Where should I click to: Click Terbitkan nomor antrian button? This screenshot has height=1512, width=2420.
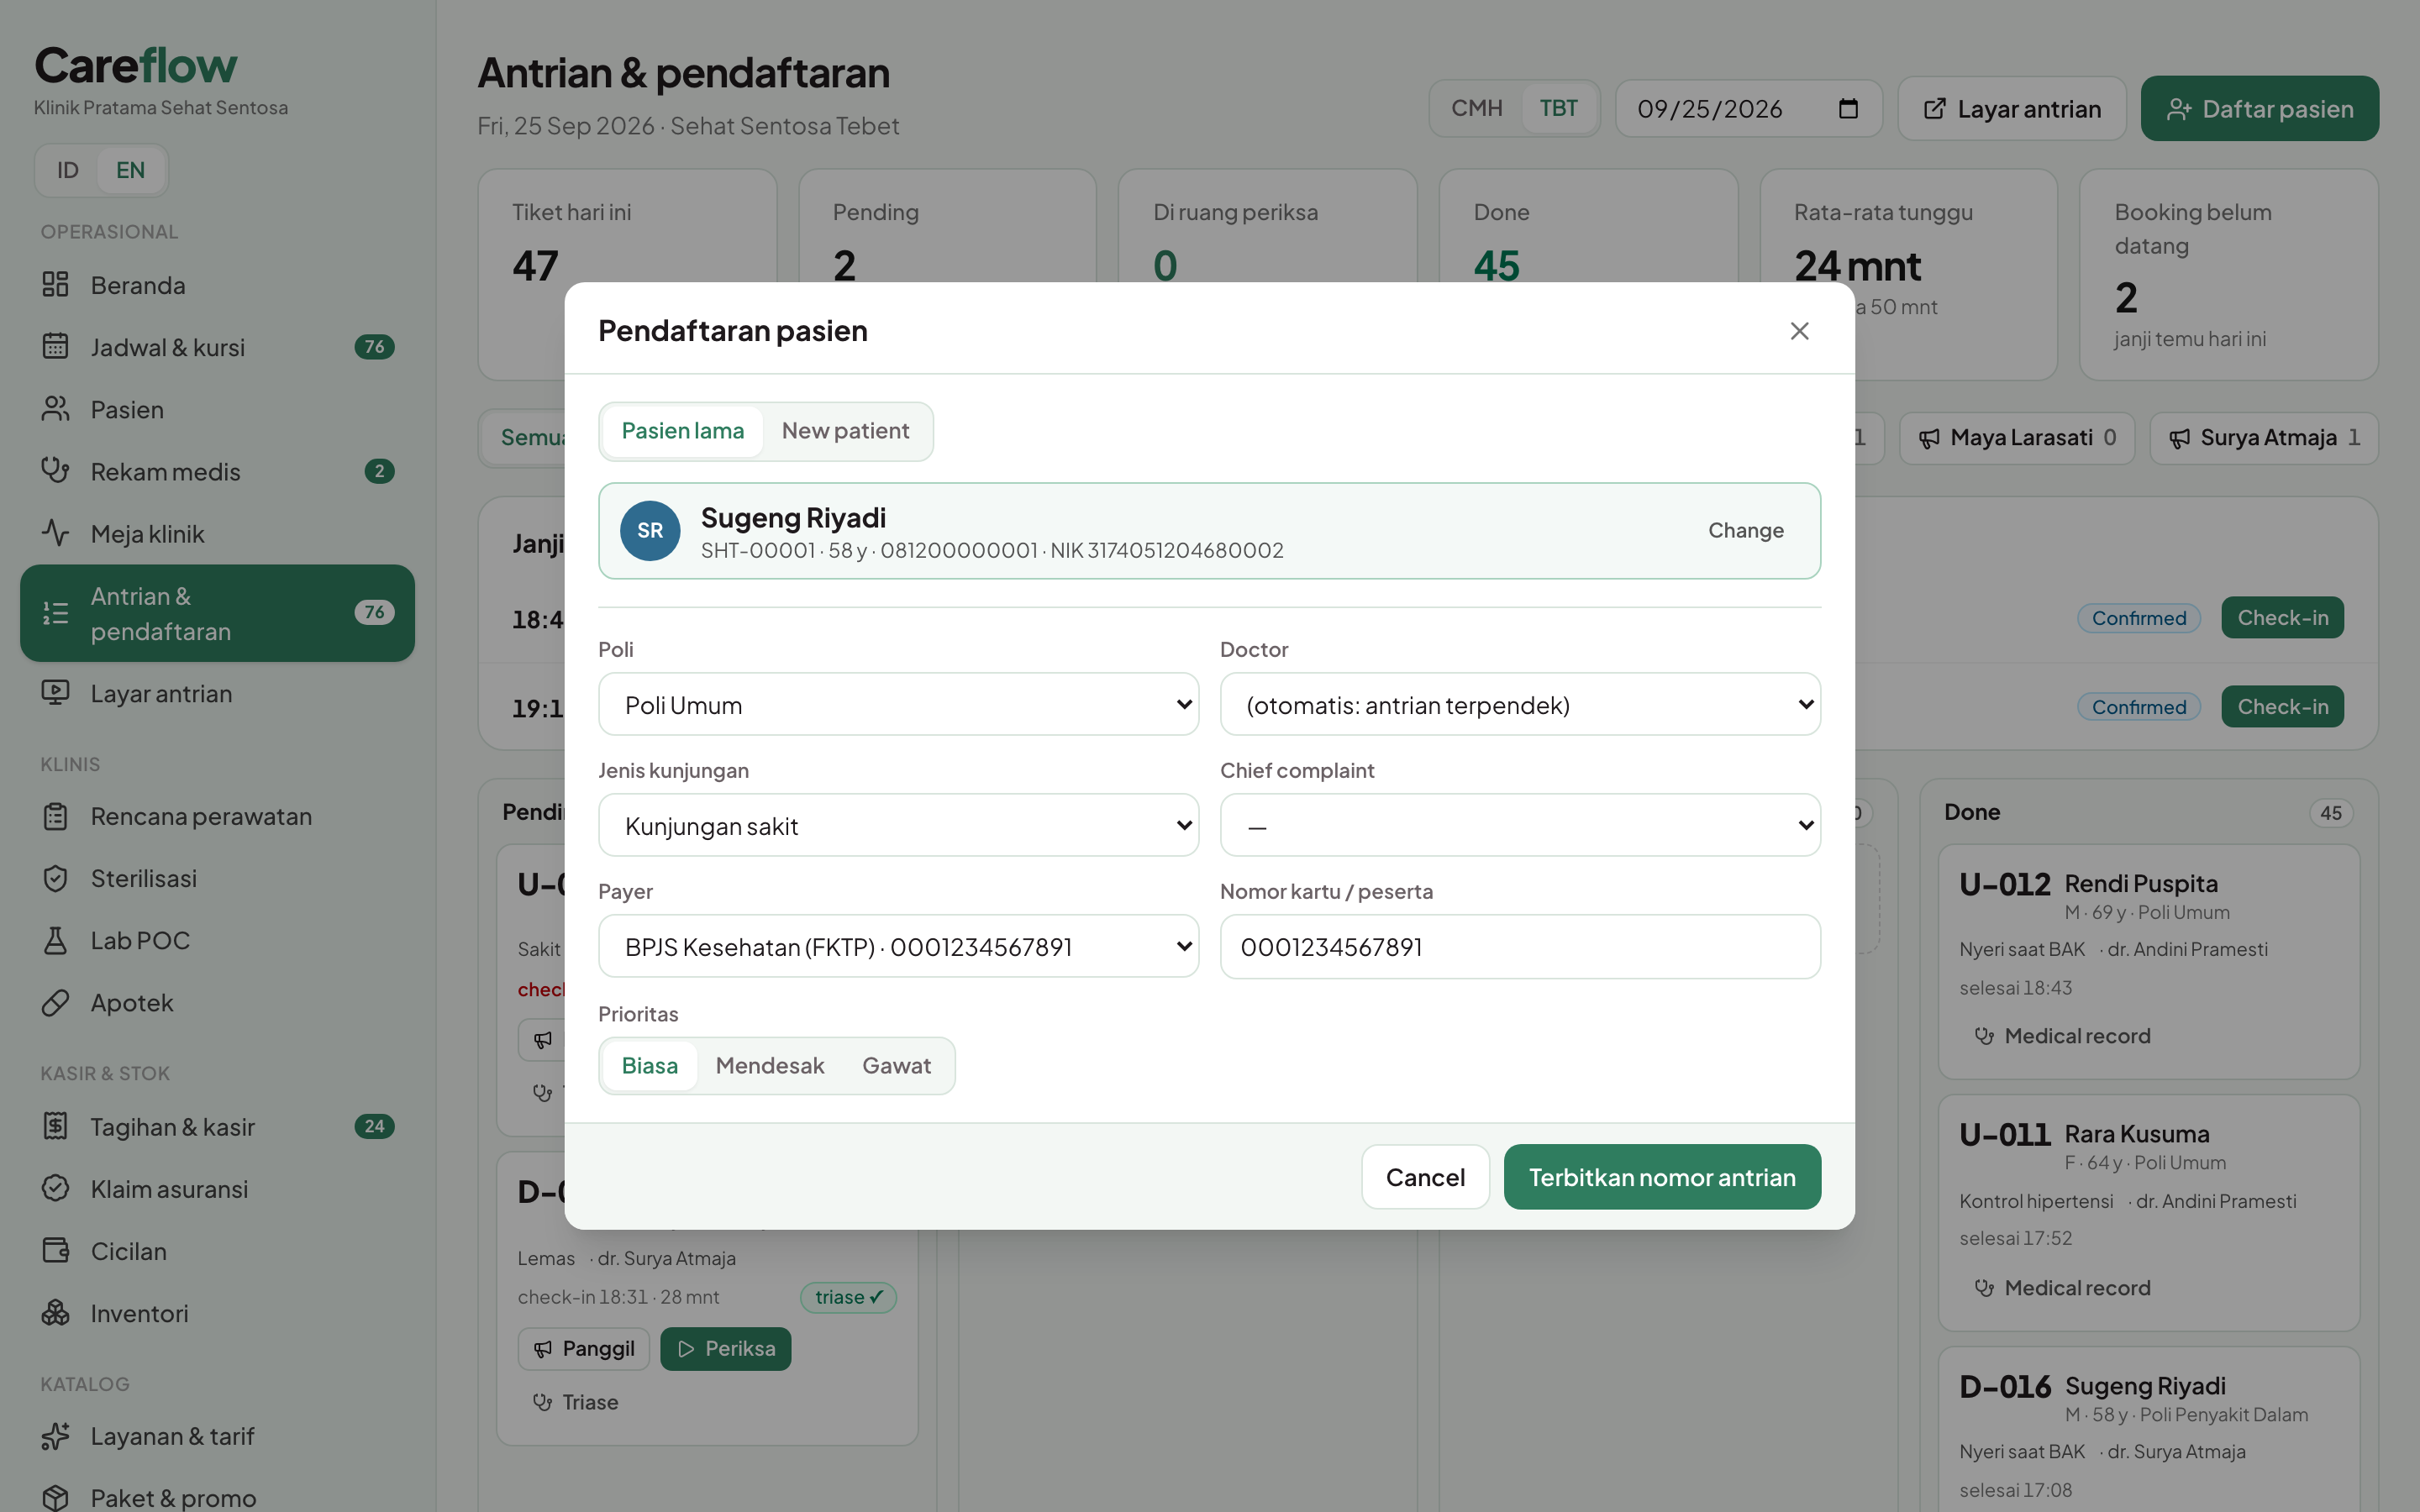click(1662, 1177)
